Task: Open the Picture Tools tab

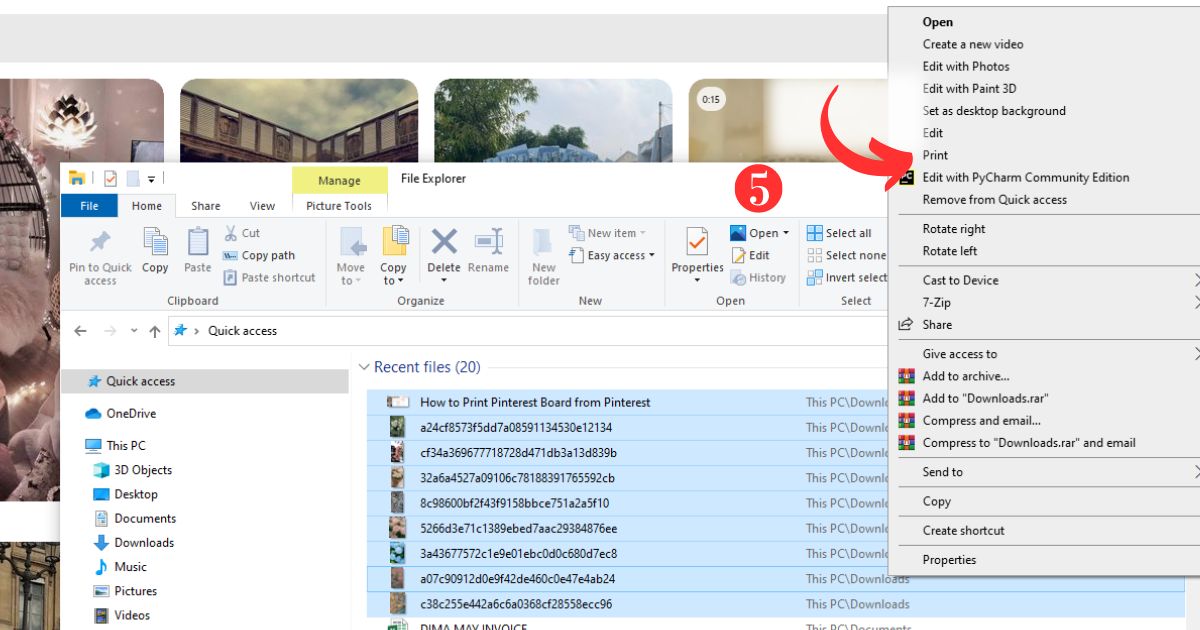Action: click(339, 206)
